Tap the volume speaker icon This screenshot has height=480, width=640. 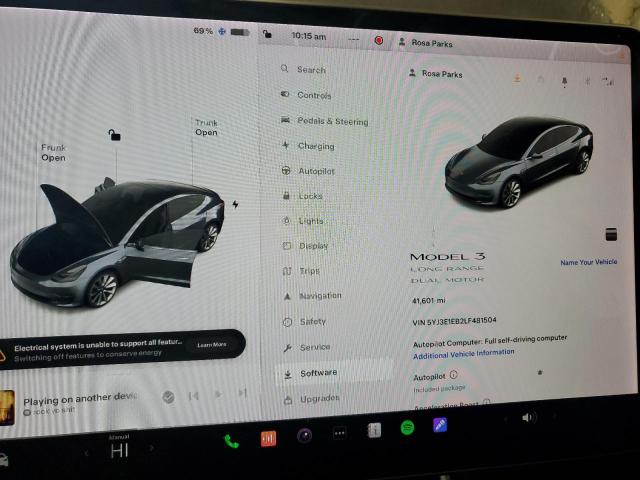pyautogui.click(x=529, y=418)
